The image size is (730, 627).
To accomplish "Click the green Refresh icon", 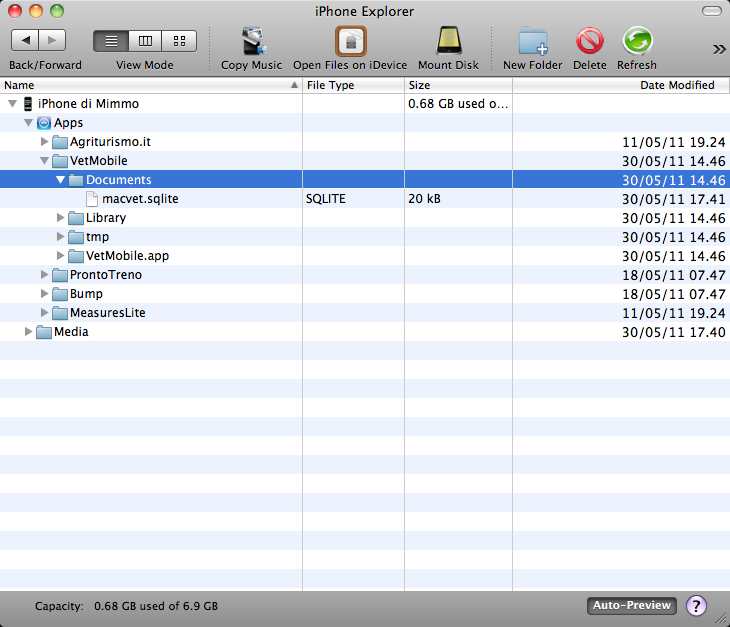I will [637, 40].
